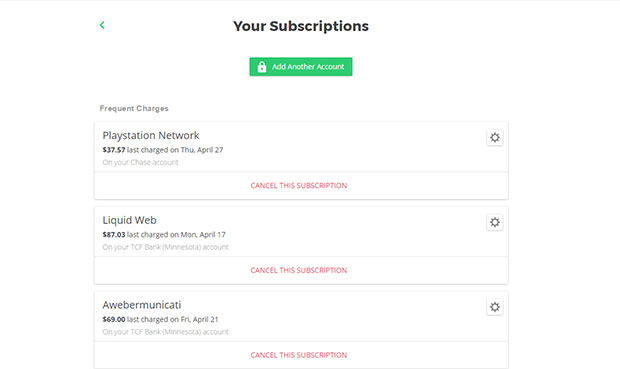The height and width of the screenshot is (369, 620).
Task: Cancel the Liquid Web subscription
Action: [299, 270]
